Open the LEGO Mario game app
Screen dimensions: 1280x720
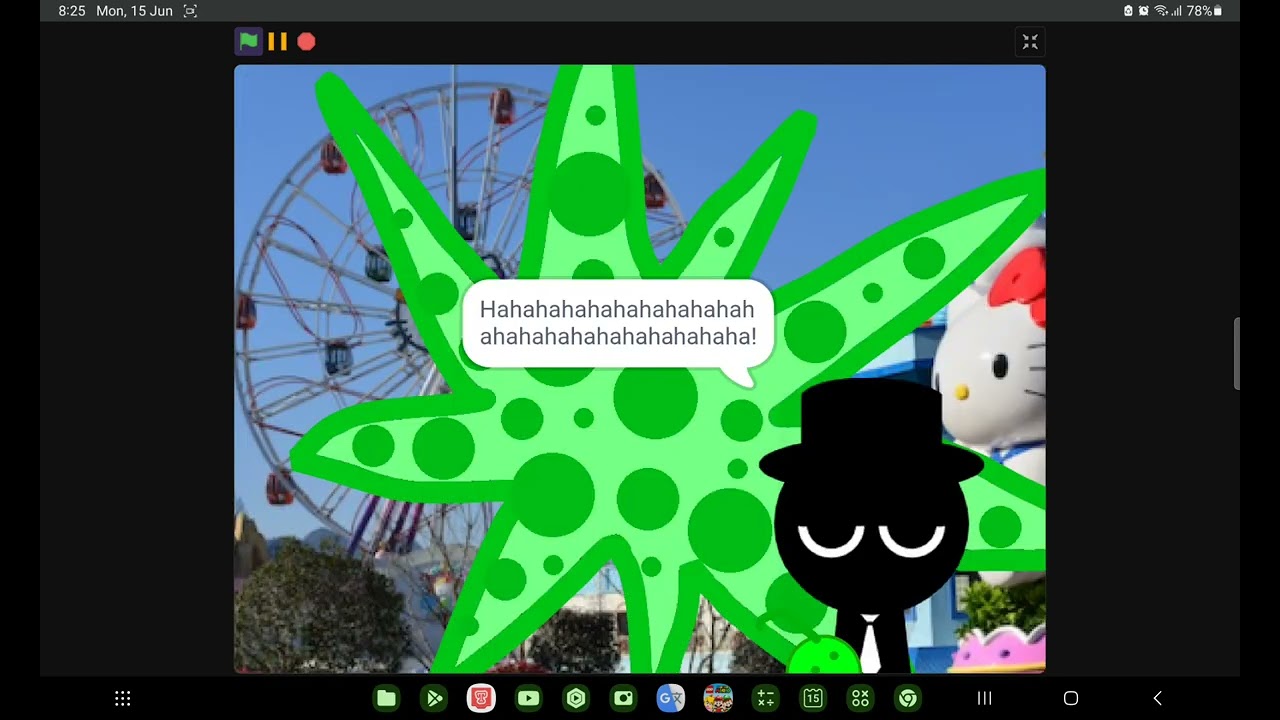pos(718,698)
